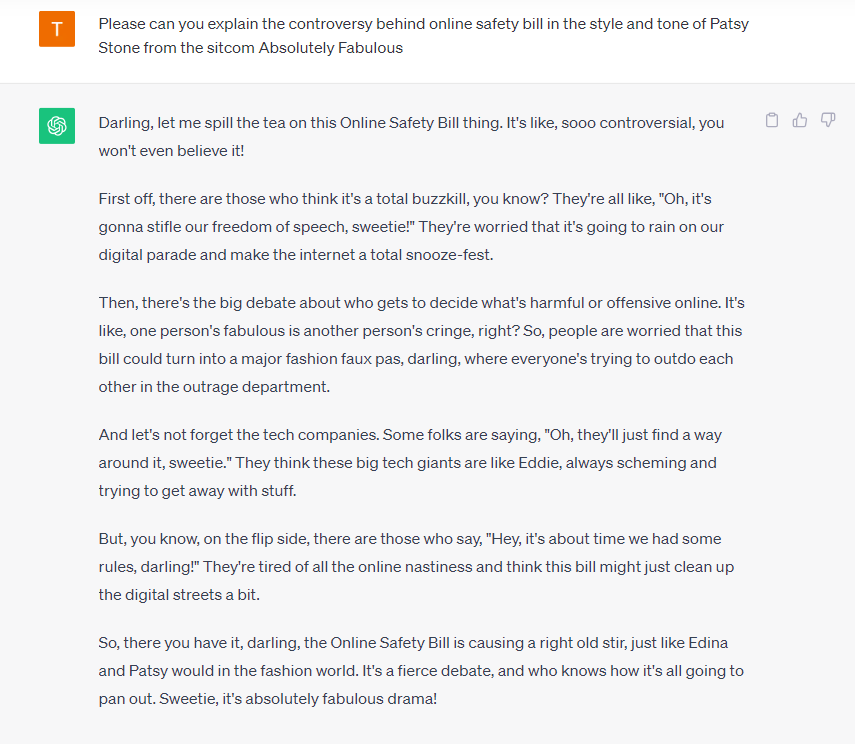Image resolution: width=855 pixels, height=744 pixels.
Task: Click the text 'the digital streets a bit'
Action: point(178,595)
